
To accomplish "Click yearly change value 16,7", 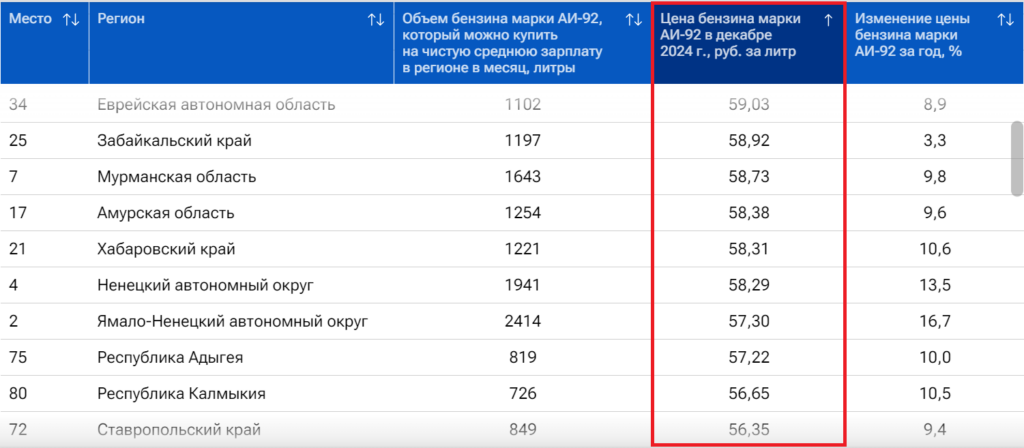I will point(935,321).
